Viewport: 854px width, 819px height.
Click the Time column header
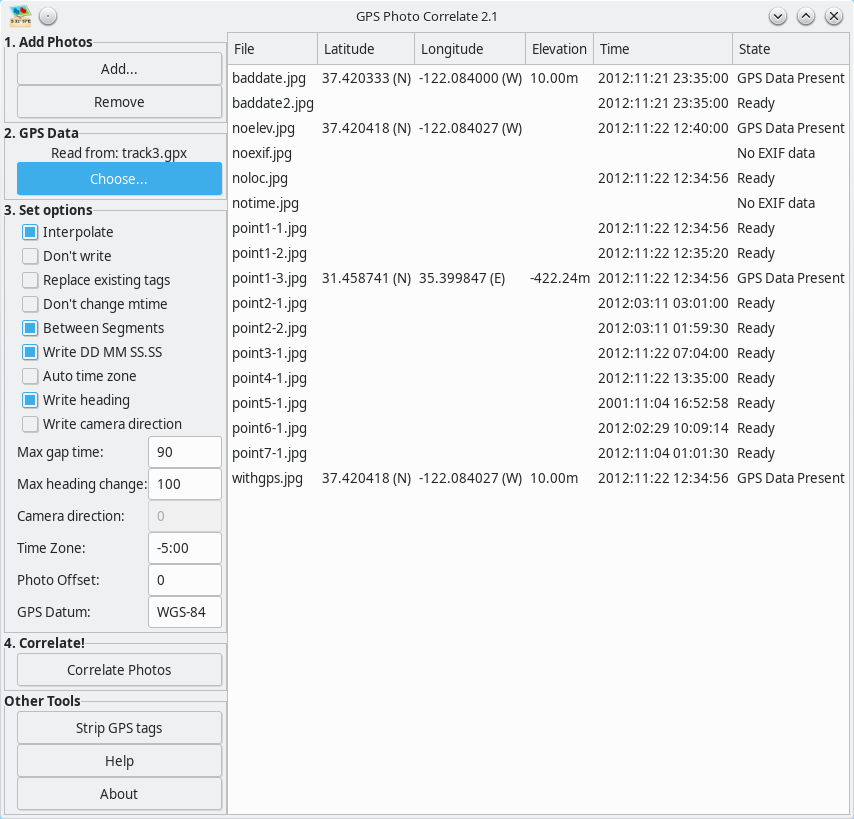[661, 49]
